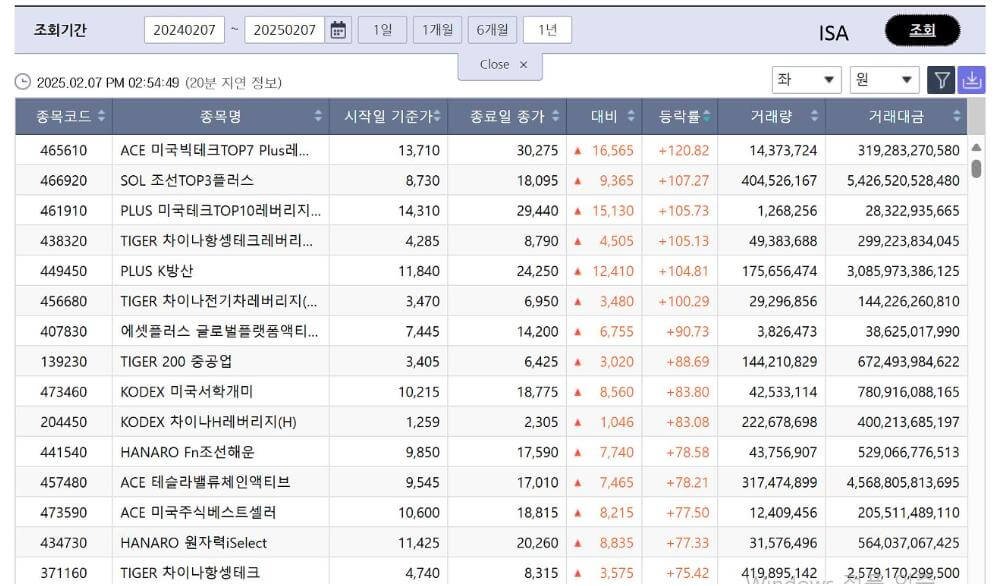This screenshot has width=994, height=586.
Task: Sort the 대비 column header arrow
Action: coord(630,115)
